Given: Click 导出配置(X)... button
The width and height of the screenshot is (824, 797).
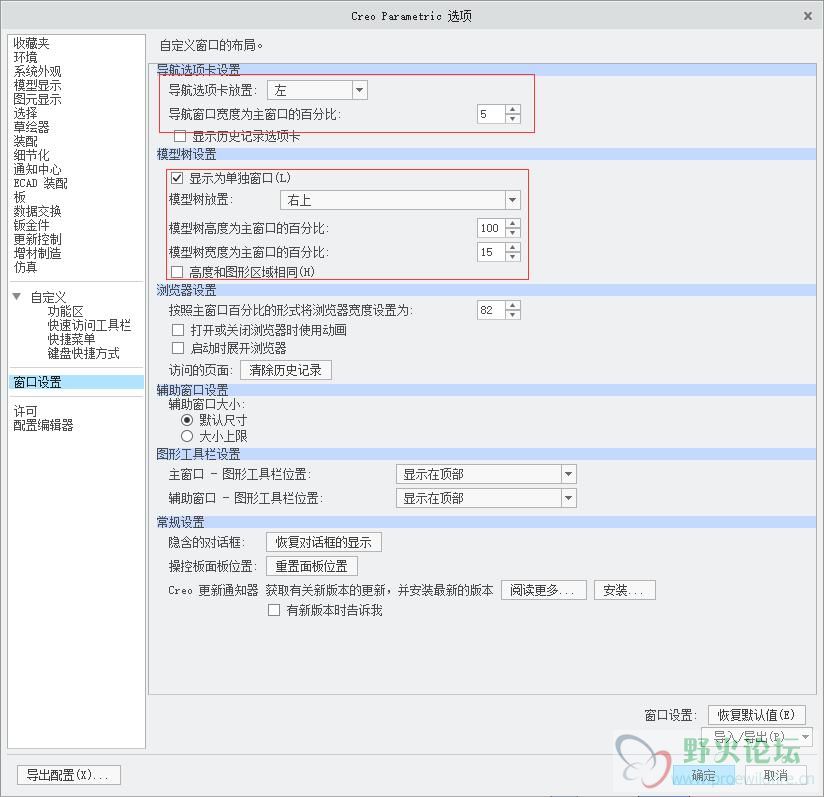Looking at the screenshot, I should [x=69, y=775].
